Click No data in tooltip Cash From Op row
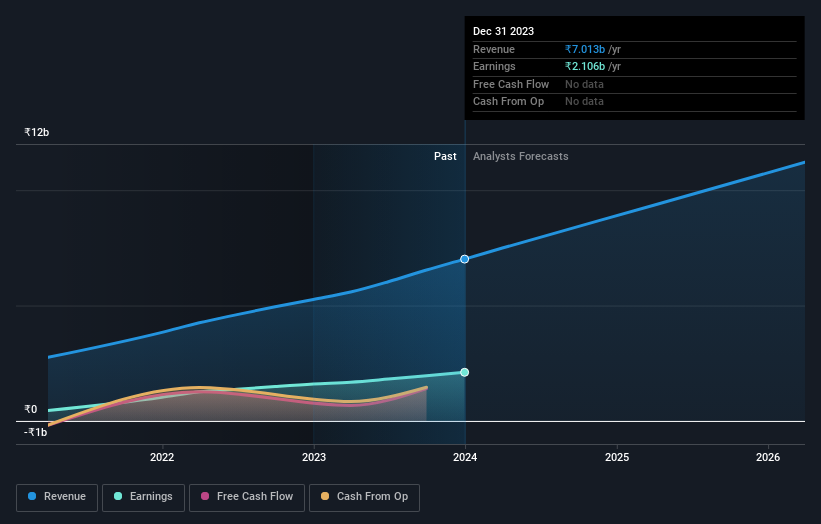This screenshot has width=821, height=524. pos(584,102)
